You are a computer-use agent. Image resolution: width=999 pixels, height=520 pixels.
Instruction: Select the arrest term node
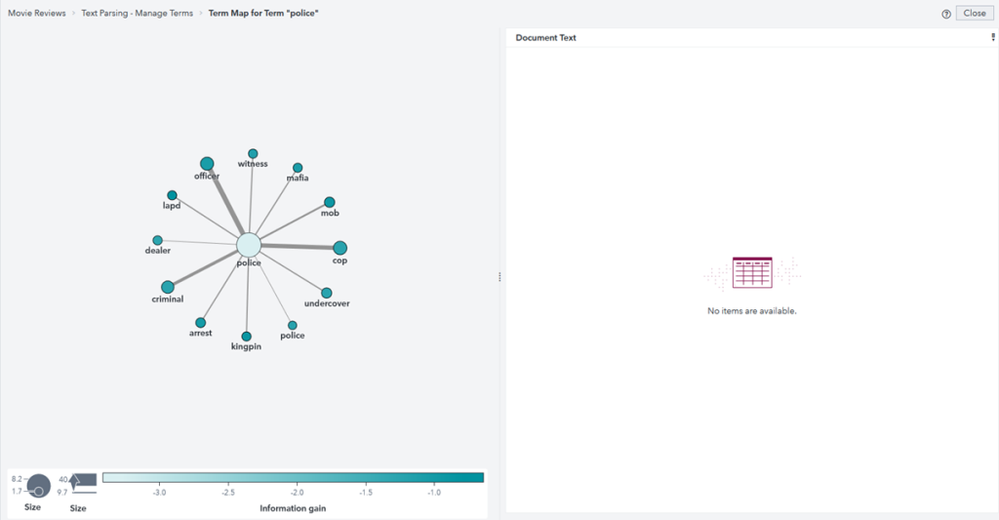click(x=201, y=323)
